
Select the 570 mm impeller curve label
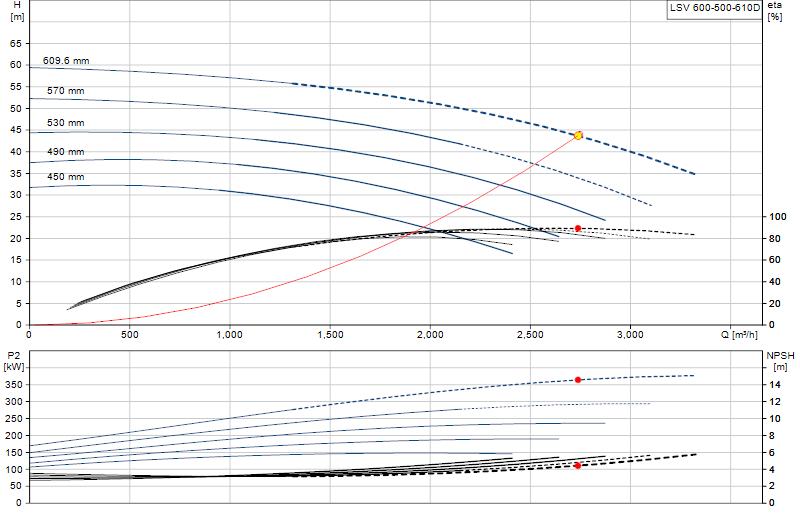click(x=65, y=91)
